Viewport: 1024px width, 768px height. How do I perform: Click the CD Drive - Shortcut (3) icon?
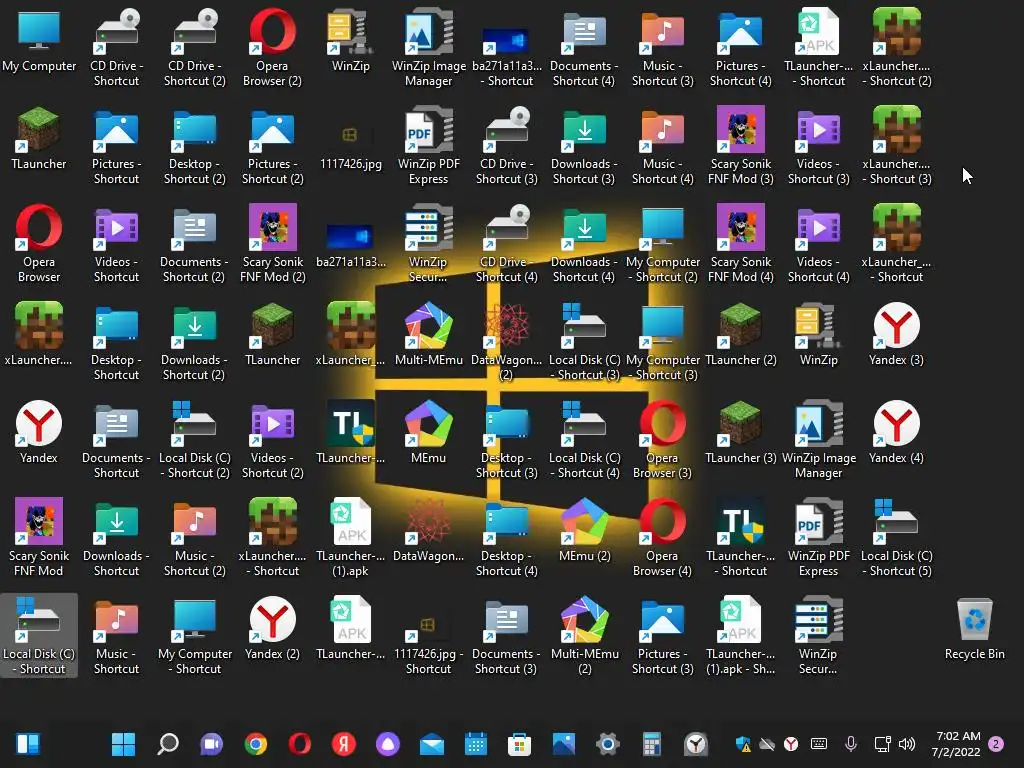coord(507,146)
